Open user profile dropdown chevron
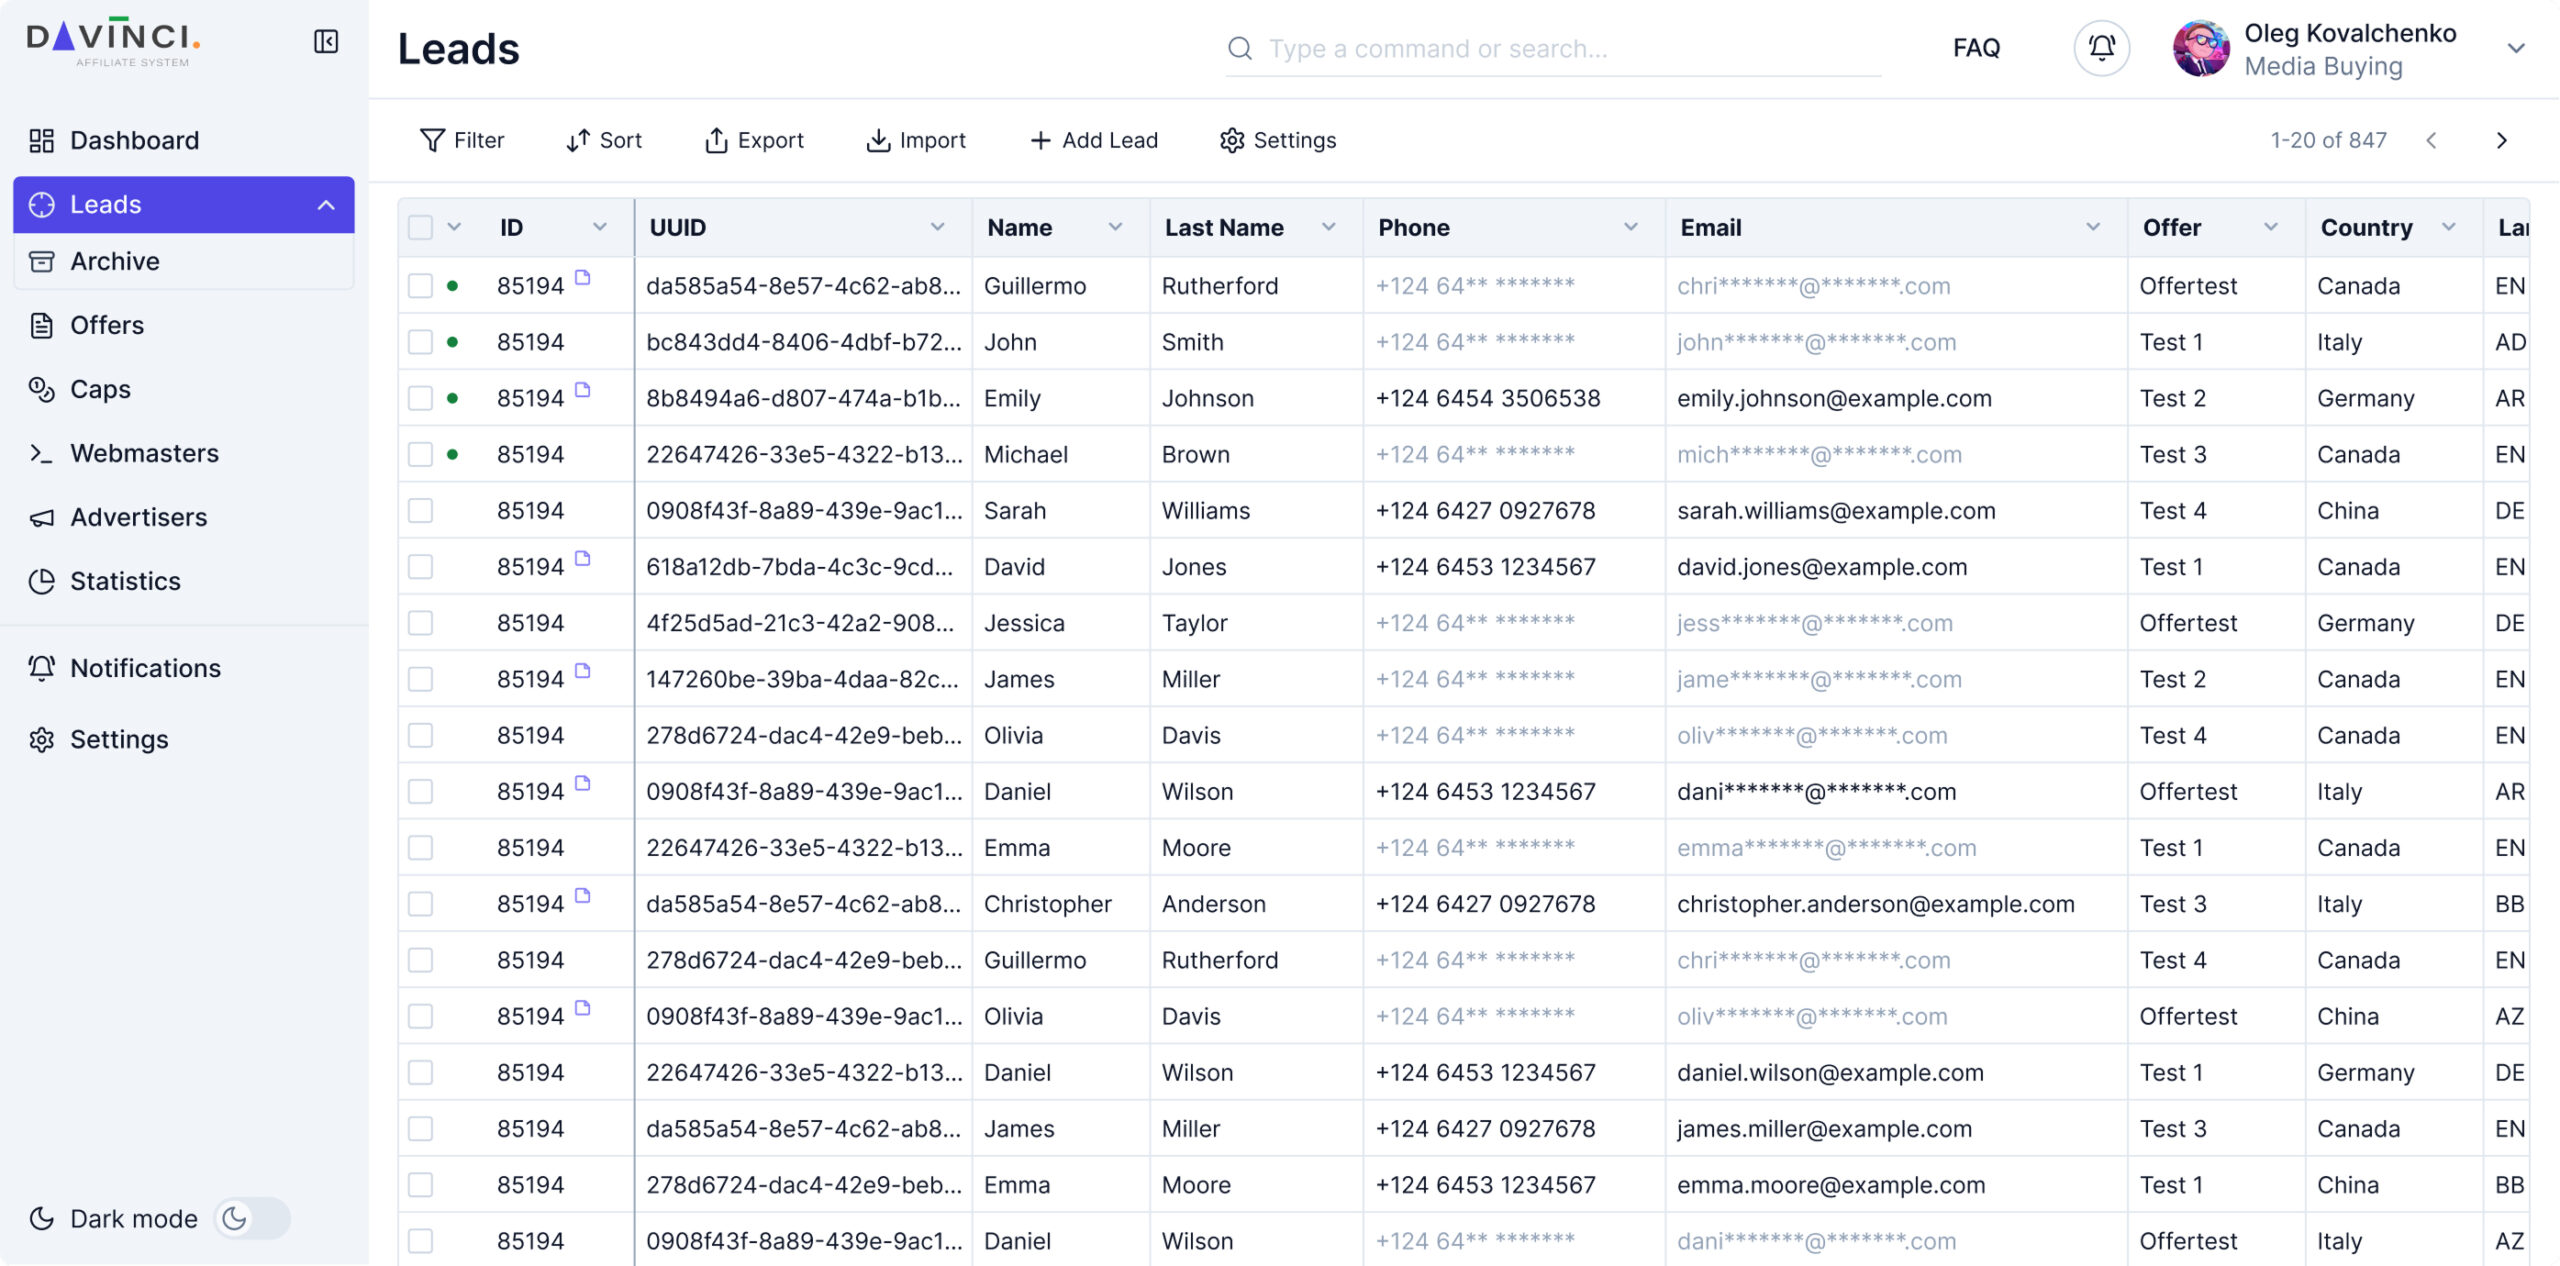2560x1266 pixels. click(2516, 48)
